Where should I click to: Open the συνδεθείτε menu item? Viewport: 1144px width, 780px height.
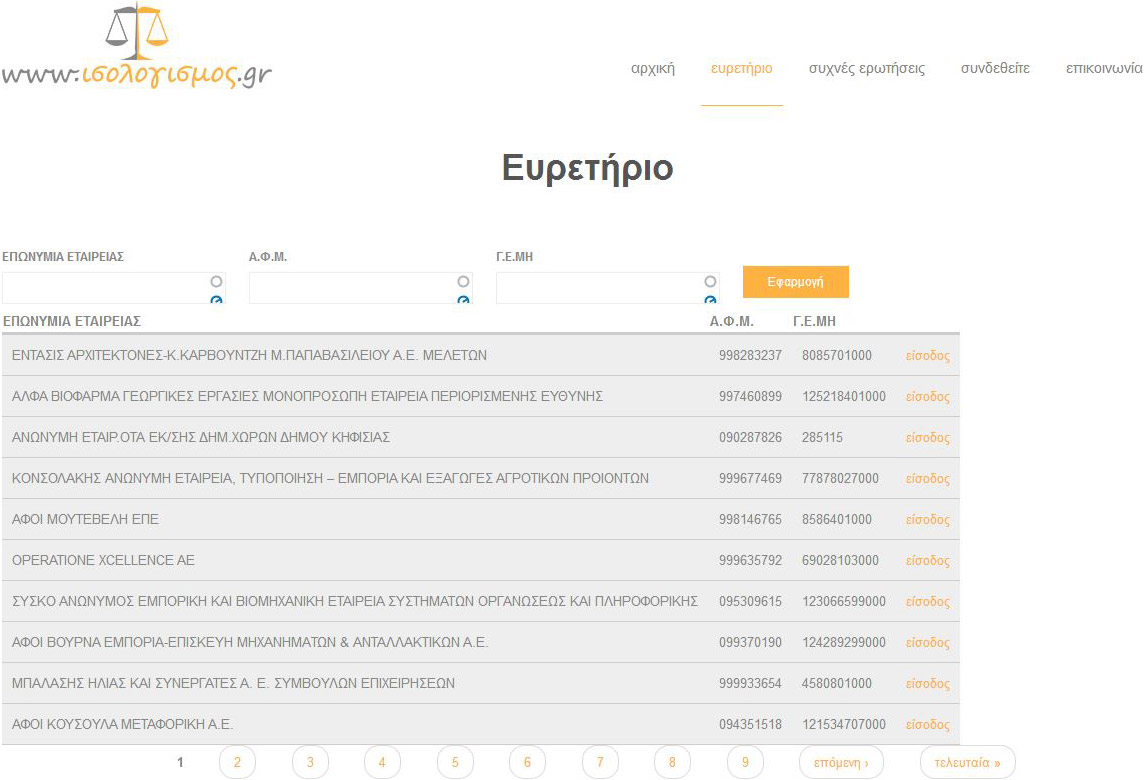click(x=995, y=69)
